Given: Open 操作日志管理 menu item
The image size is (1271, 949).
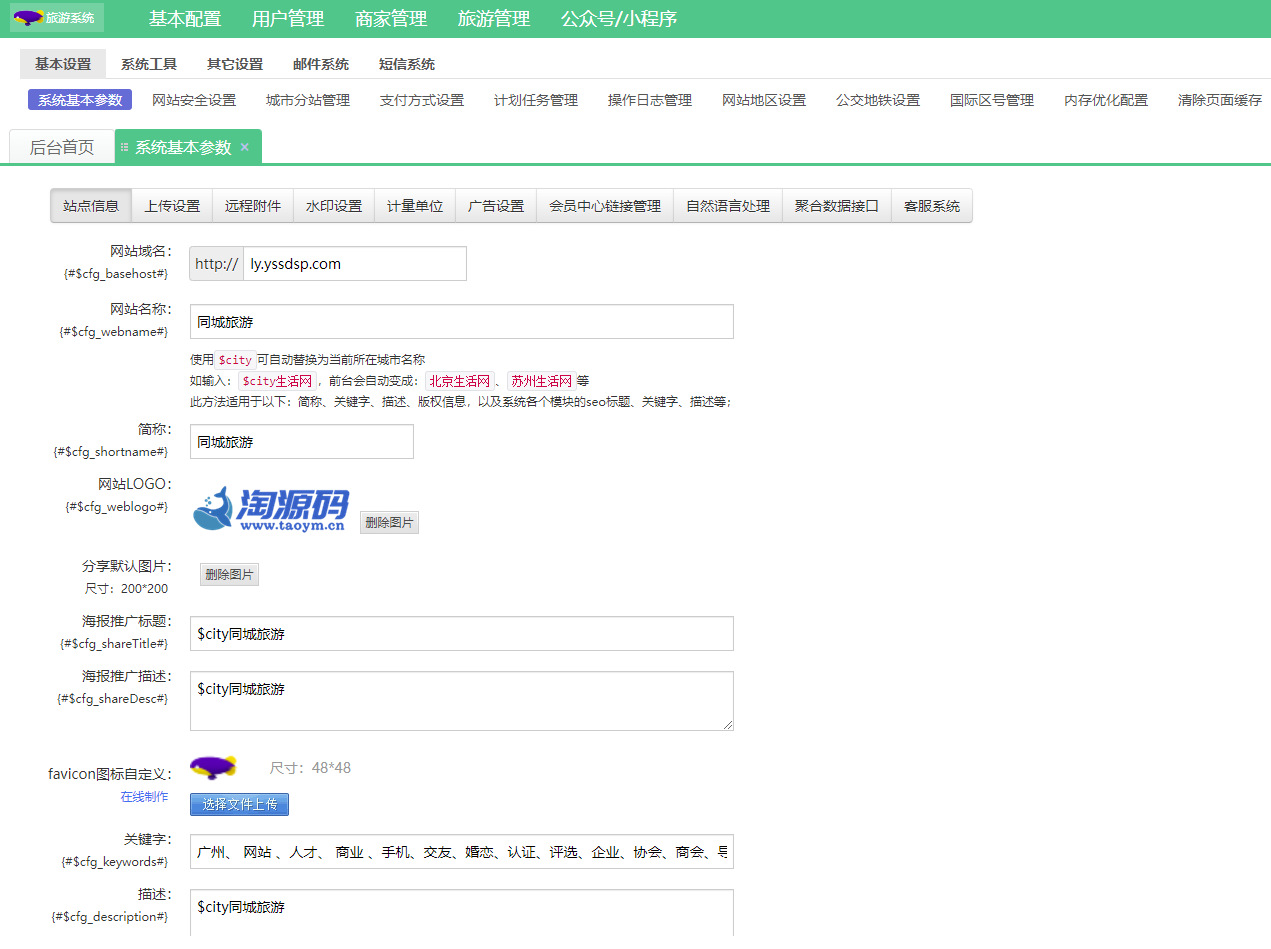Looking at the screenshot, I should tap(650, 100).
